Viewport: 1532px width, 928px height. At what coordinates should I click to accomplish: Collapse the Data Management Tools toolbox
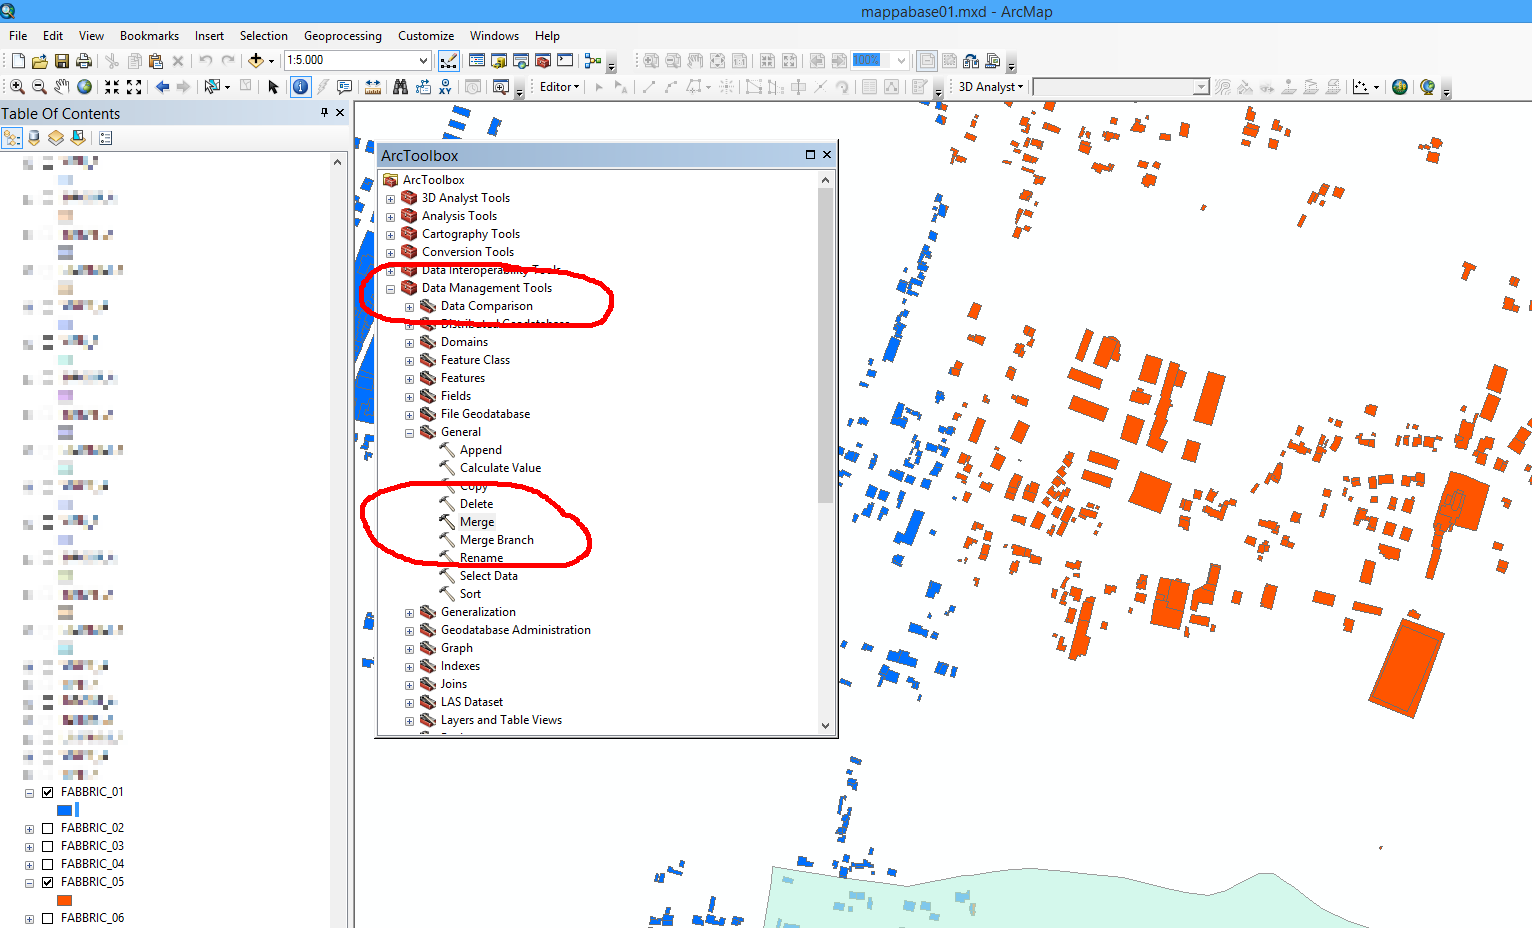click(x=391, y=288)
